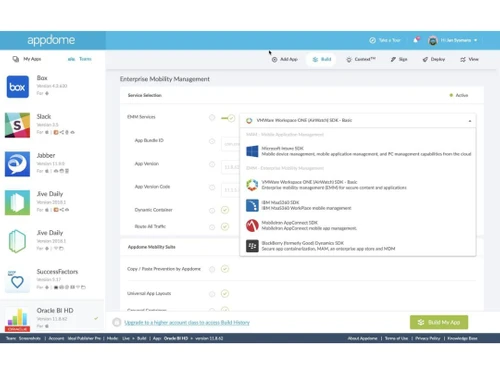
Task: Select the Oracle BI HD app icon
Action: pos(17,319)
